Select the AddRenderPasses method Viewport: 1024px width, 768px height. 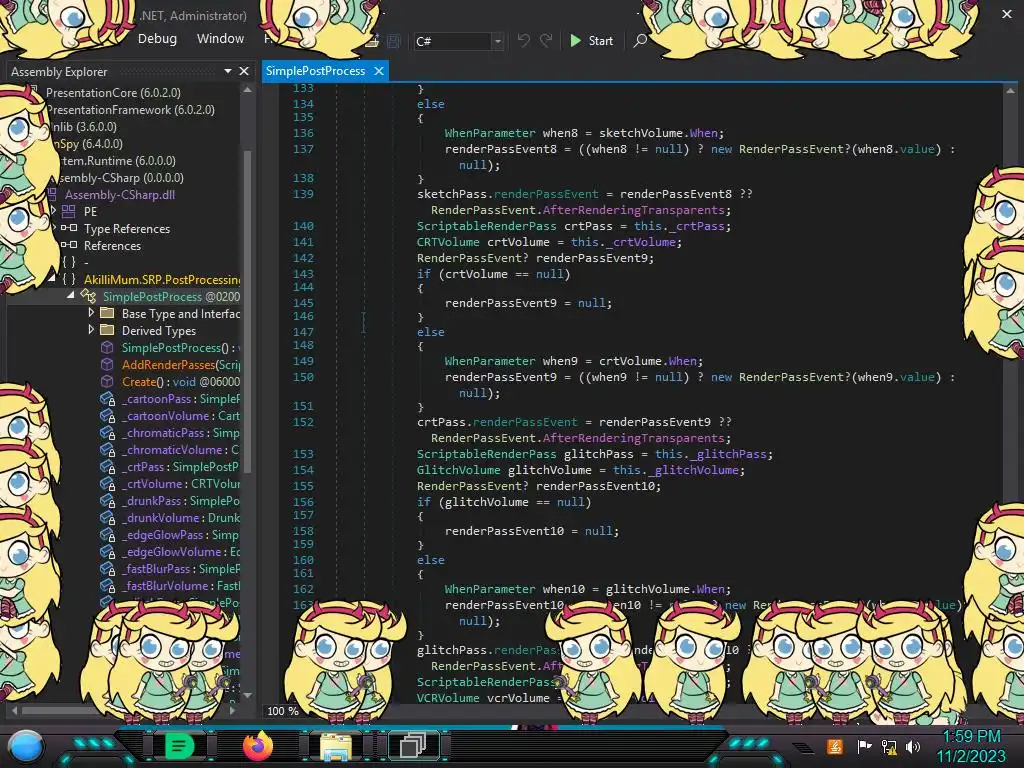point(181,364)
